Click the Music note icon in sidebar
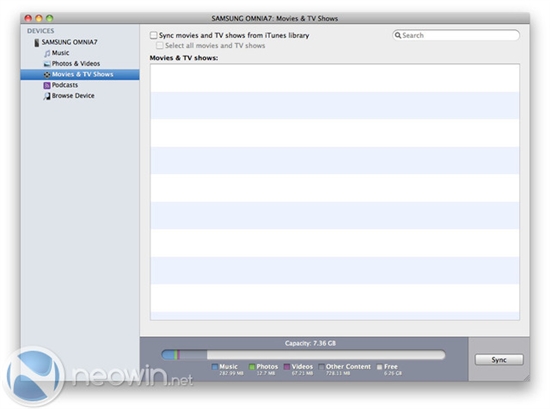The width and height of the screenshot is (550, 409). [47, 53]
